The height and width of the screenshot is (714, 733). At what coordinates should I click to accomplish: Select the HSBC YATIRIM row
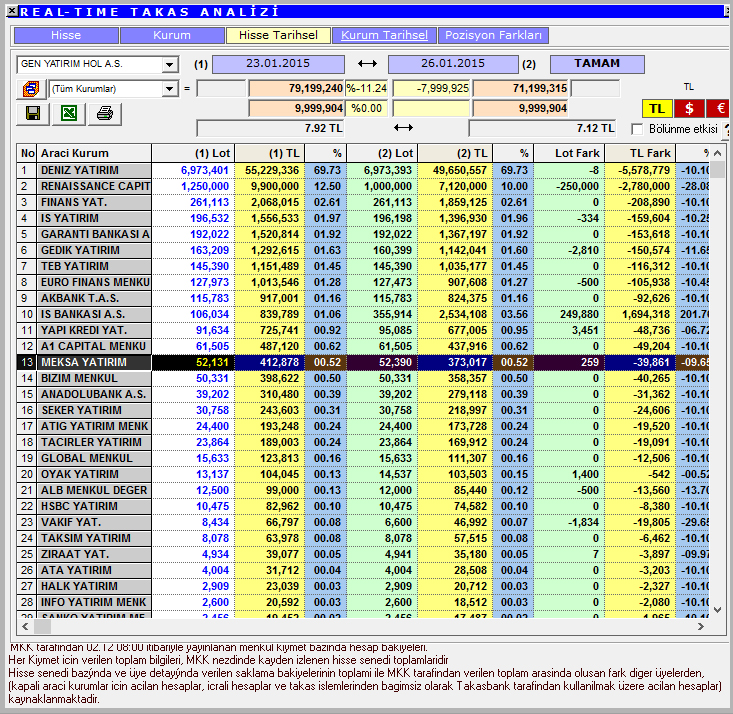click(363, 506)
